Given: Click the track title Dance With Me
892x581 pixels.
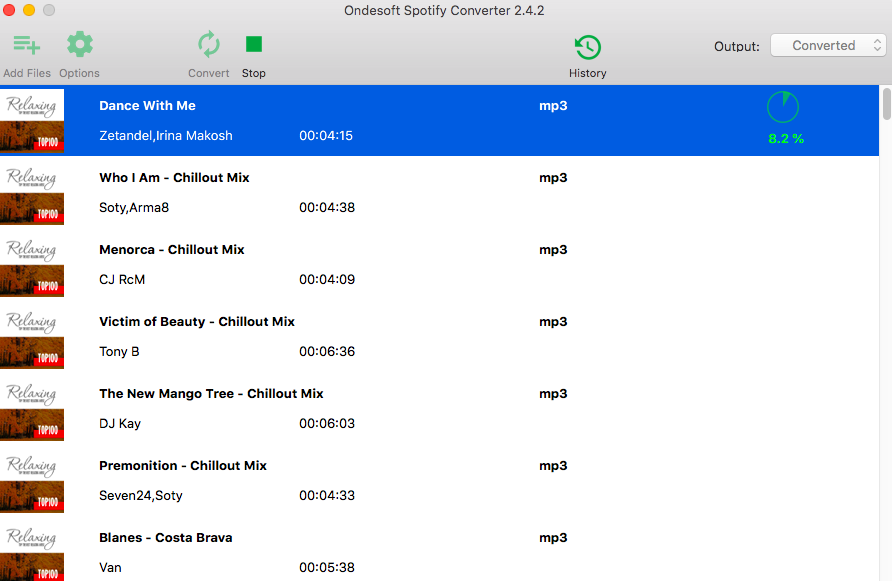Looking at the screenshot, I should pos(147,106).
